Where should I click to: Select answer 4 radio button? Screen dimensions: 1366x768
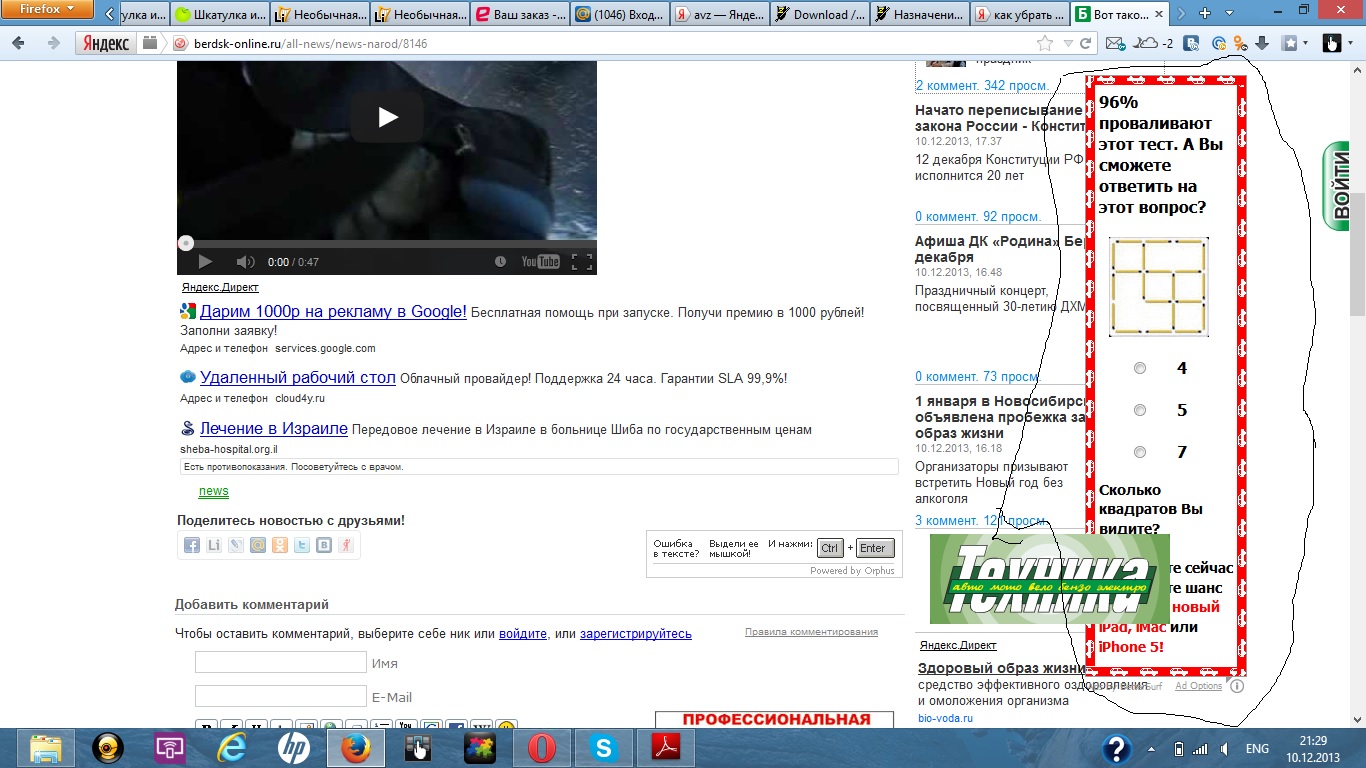point(1140,368)
